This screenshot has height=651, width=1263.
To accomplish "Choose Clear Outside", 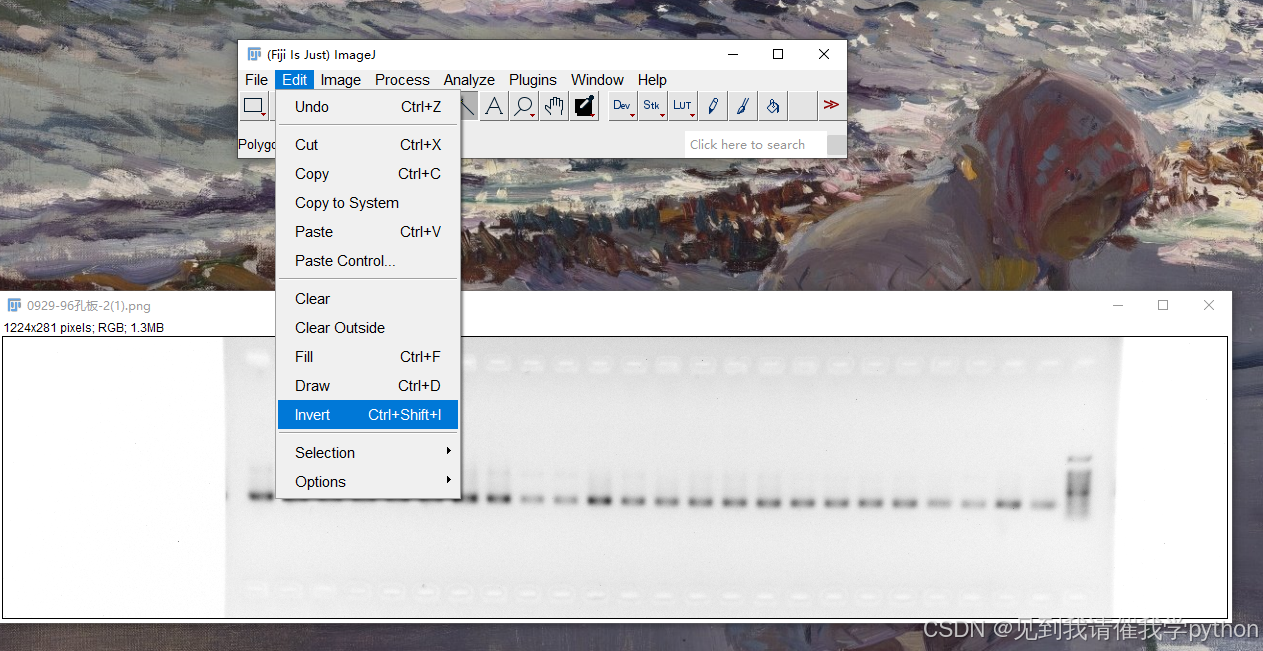I will point(368,328).
